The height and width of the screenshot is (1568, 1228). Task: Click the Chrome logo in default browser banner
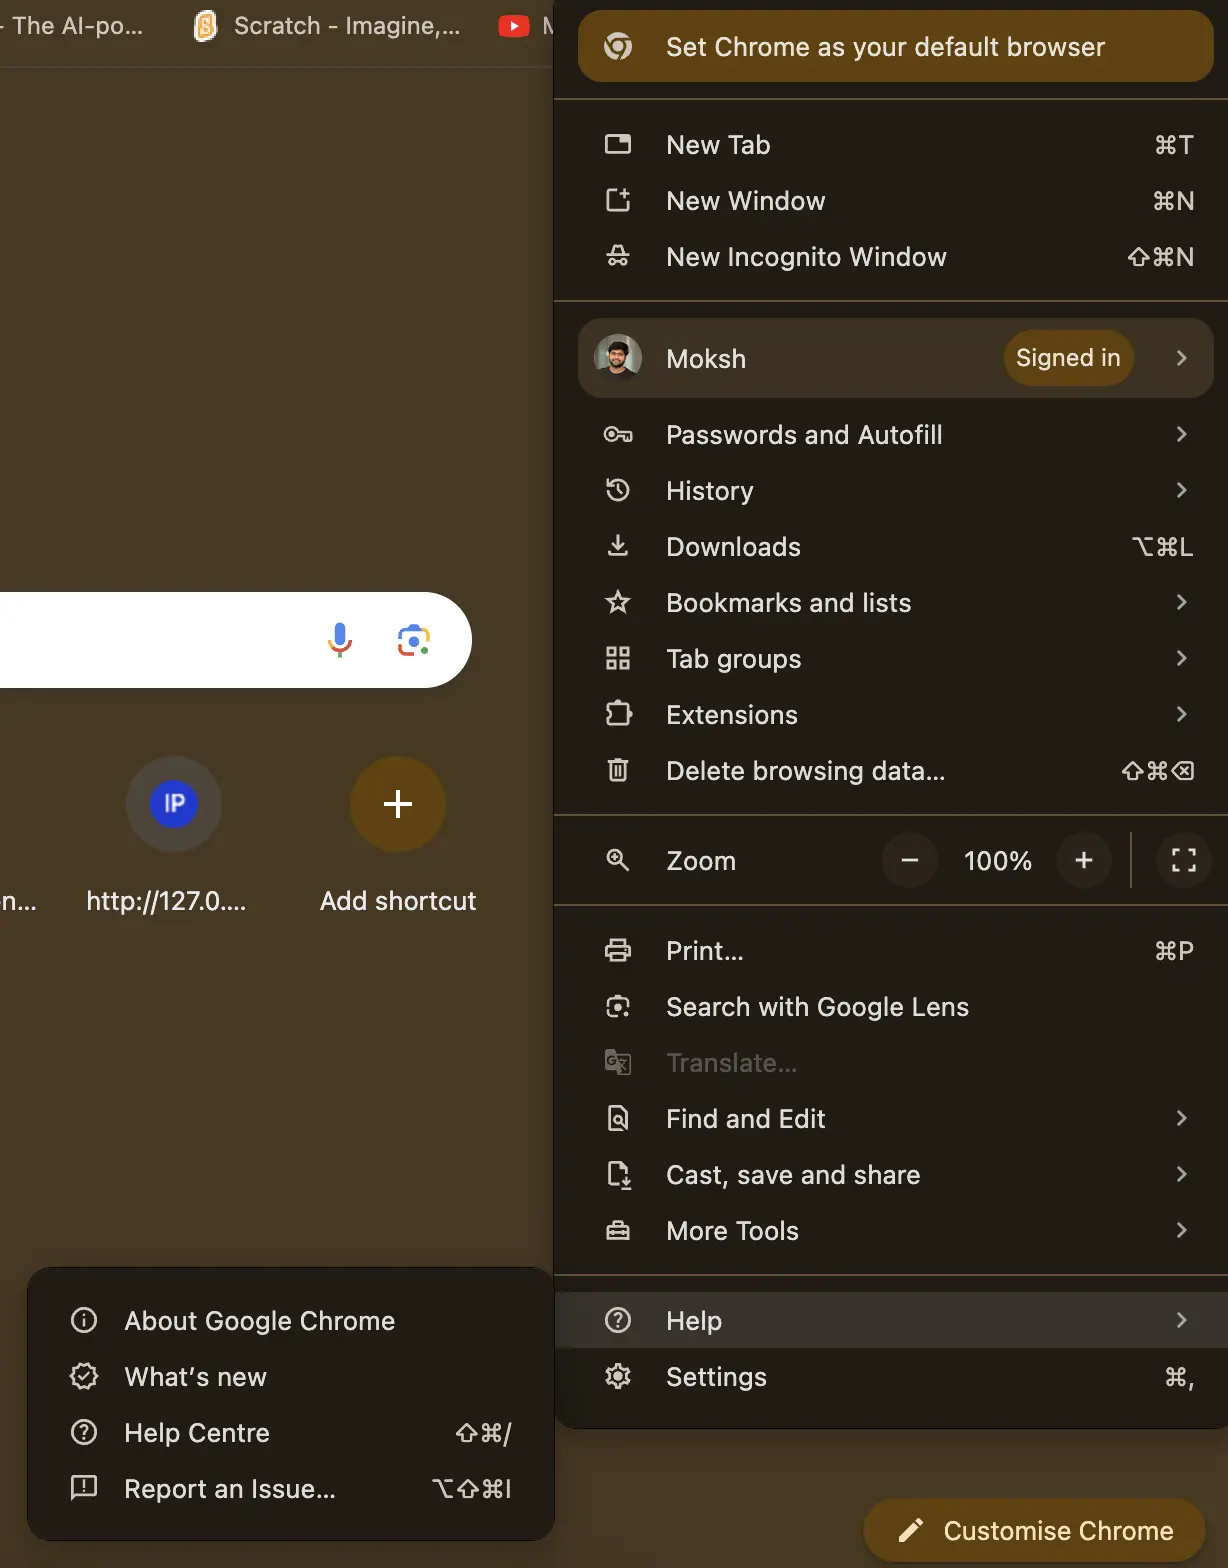click(x=618, y=46)
